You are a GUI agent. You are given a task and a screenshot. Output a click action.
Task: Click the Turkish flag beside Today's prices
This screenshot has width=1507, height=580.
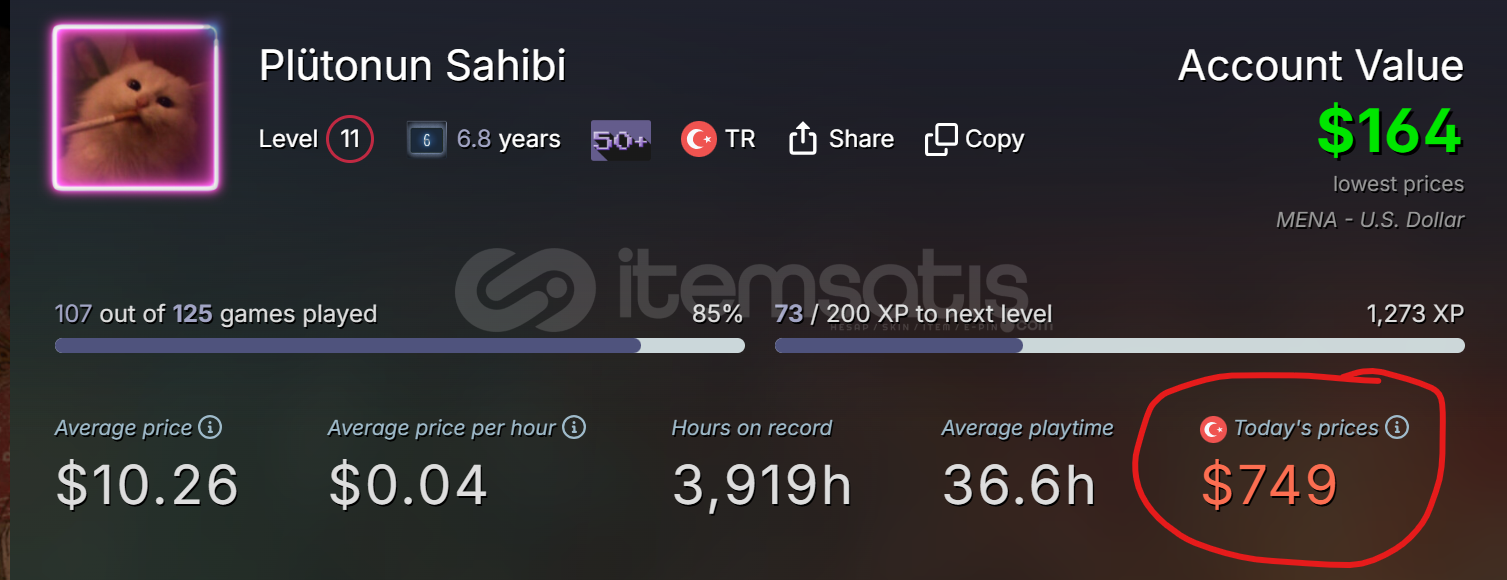(x=1213, y=429)
